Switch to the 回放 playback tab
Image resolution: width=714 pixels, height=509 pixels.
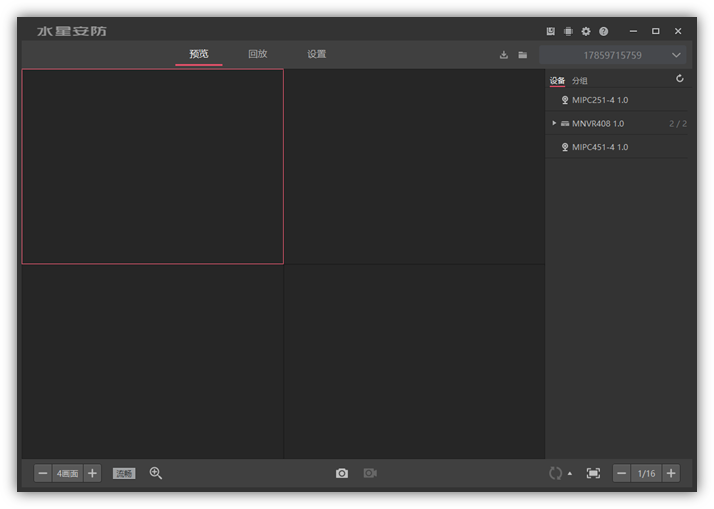click(258, 54)
